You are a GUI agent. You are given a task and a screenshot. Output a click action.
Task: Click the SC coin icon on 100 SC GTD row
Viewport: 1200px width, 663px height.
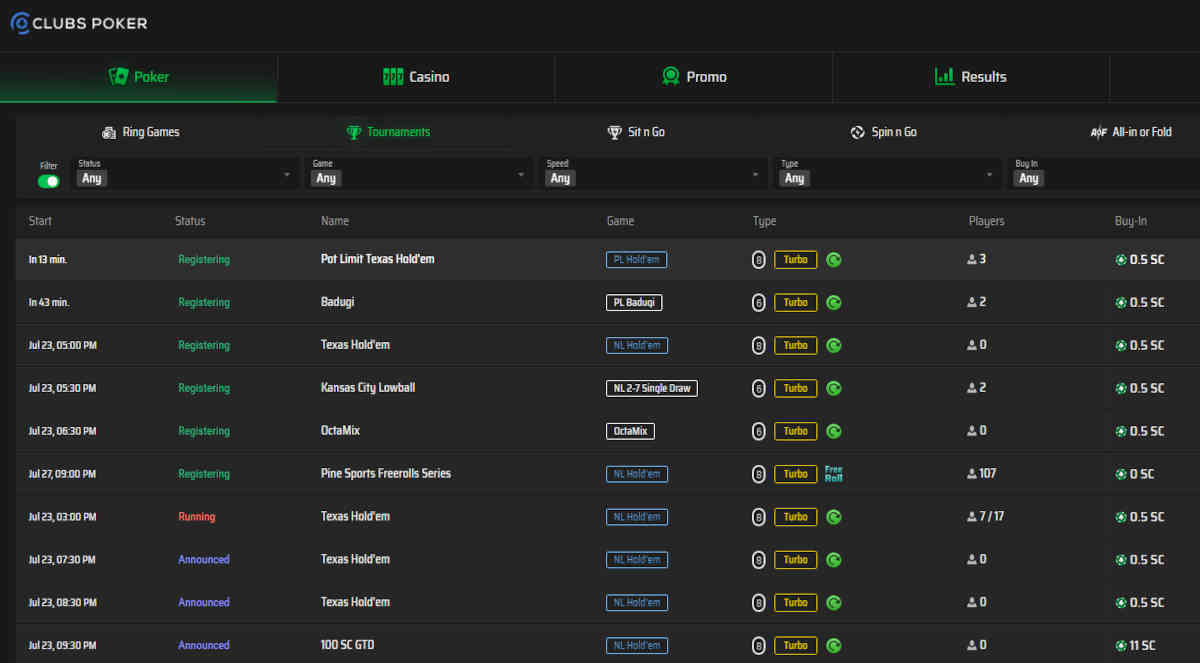click(x=1121, y=646)
